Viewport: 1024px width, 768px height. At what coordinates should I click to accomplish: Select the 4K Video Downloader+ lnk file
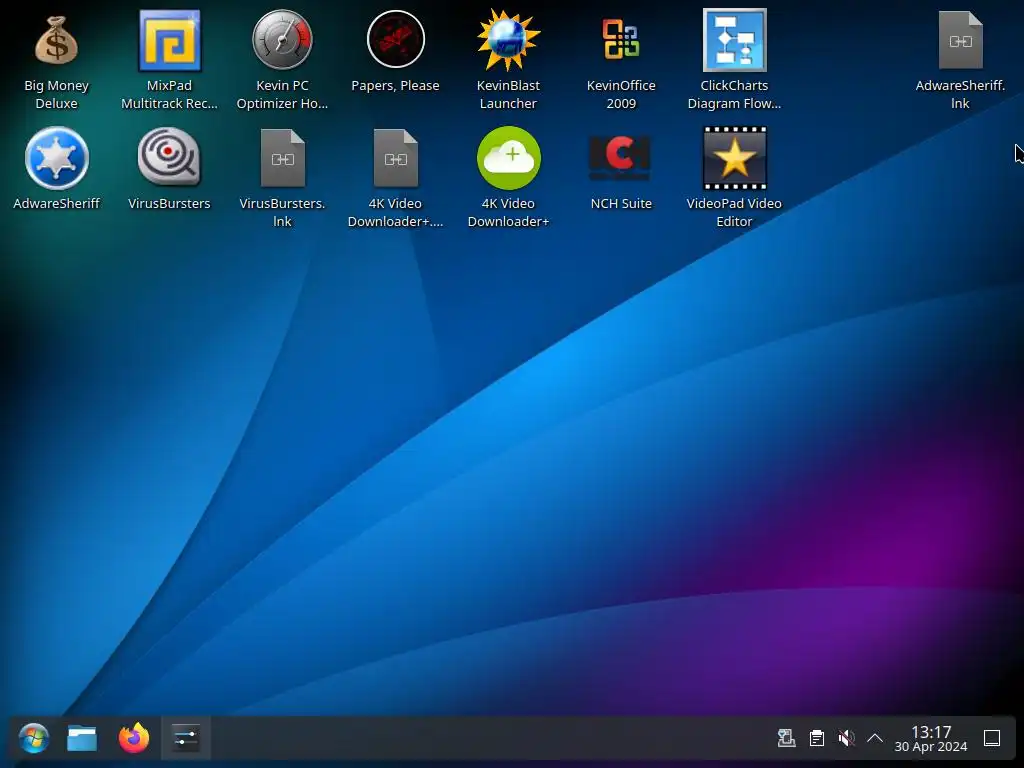tap(395, 158)
